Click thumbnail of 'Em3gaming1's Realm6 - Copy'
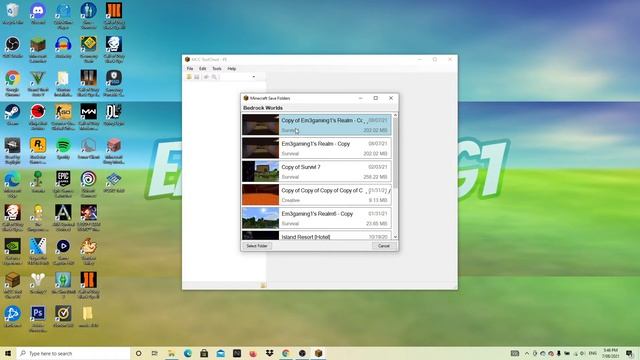Screen dimensions: 640x360 click(x=260, y=218)
